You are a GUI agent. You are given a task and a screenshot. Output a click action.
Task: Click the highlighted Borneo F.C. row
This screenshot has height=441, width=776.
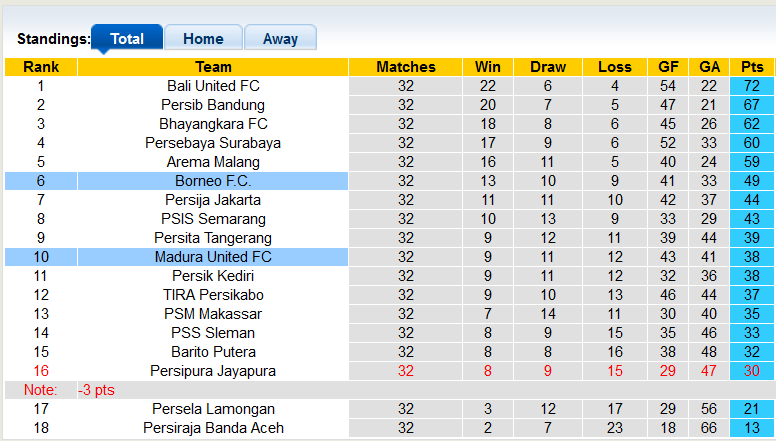point(213,181)
